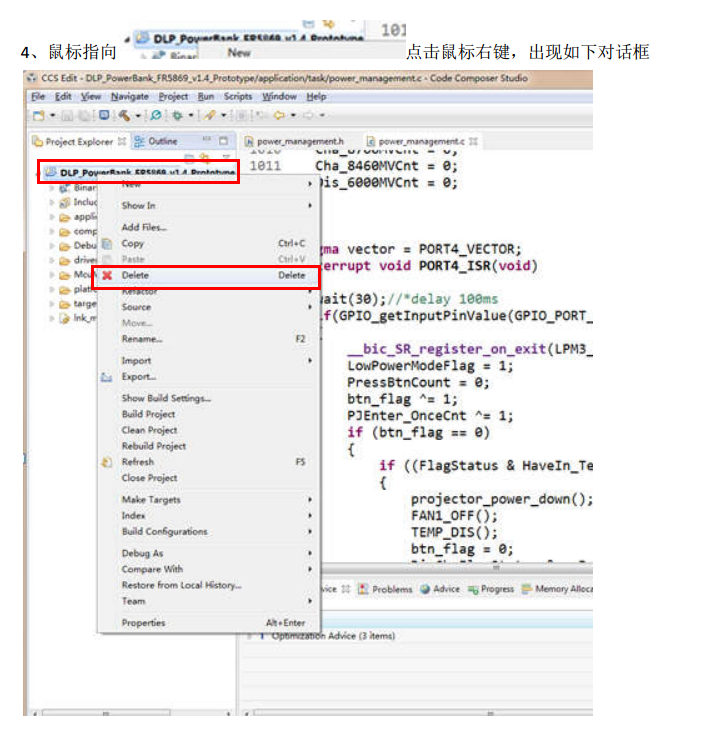Expand the Binaries tree node
This screenshot has width=708, height=739.
[x=52, y=188]
